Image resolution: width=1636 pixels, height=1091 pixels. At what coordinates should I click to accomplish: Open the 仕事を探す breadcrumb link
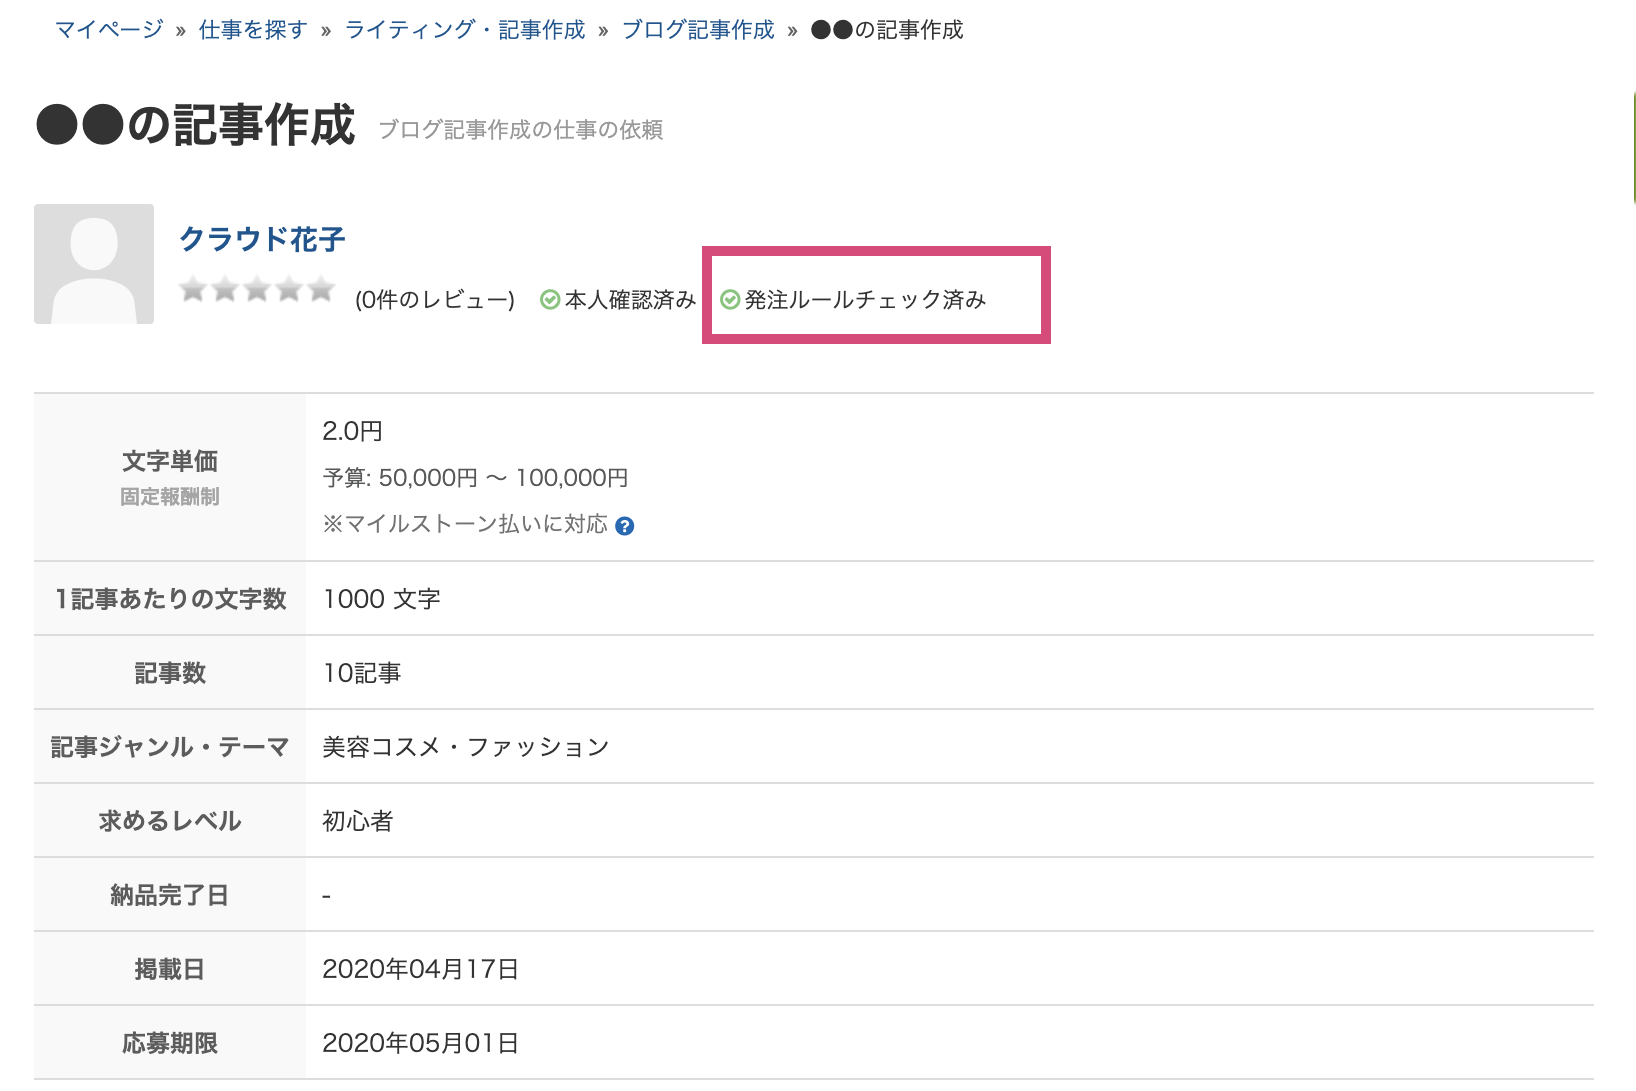pos(253,30)
